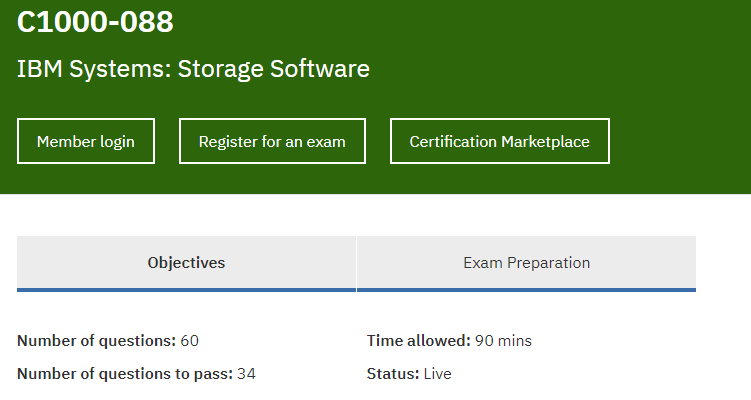Open the Member login button
Image resolution: width=751 pixels, height=400 pixels.
click(x=86, y=141)
